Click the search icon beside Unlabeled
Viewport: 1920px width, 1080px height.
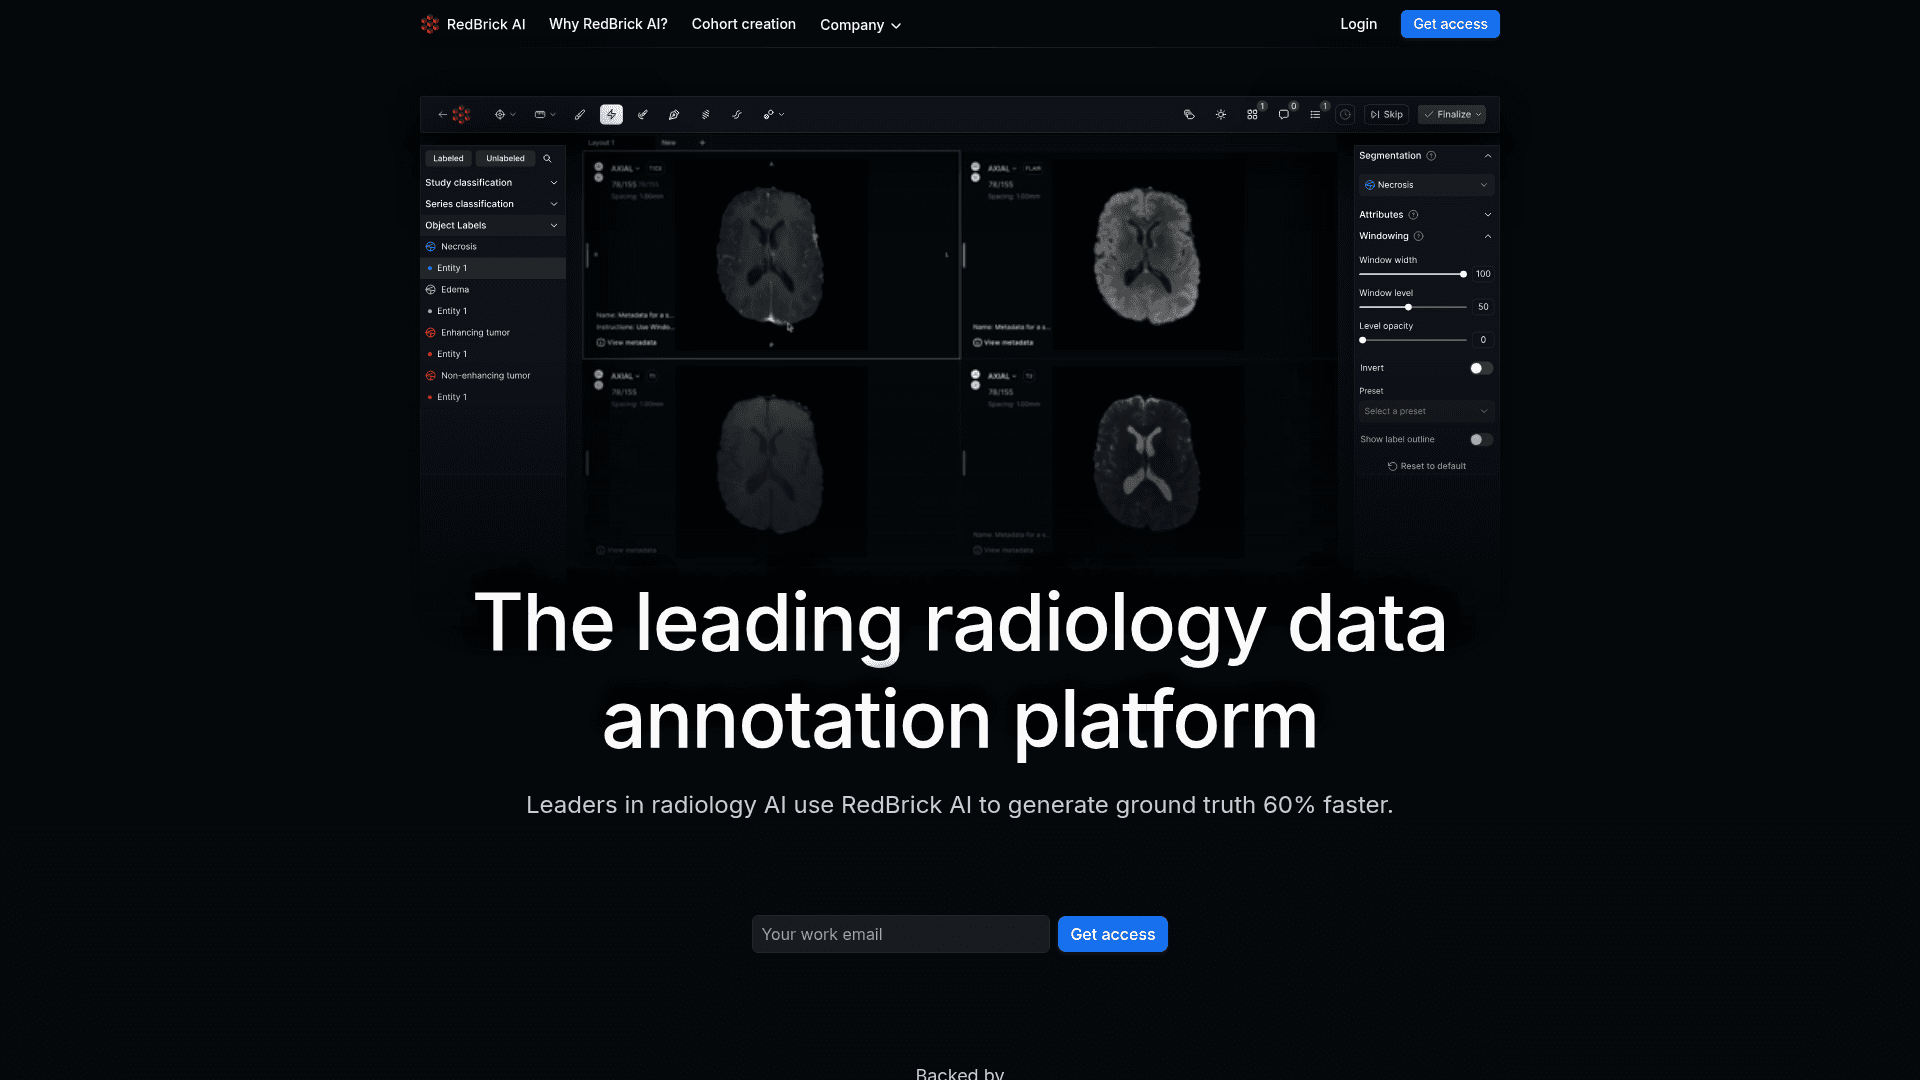tap(547, 159)
